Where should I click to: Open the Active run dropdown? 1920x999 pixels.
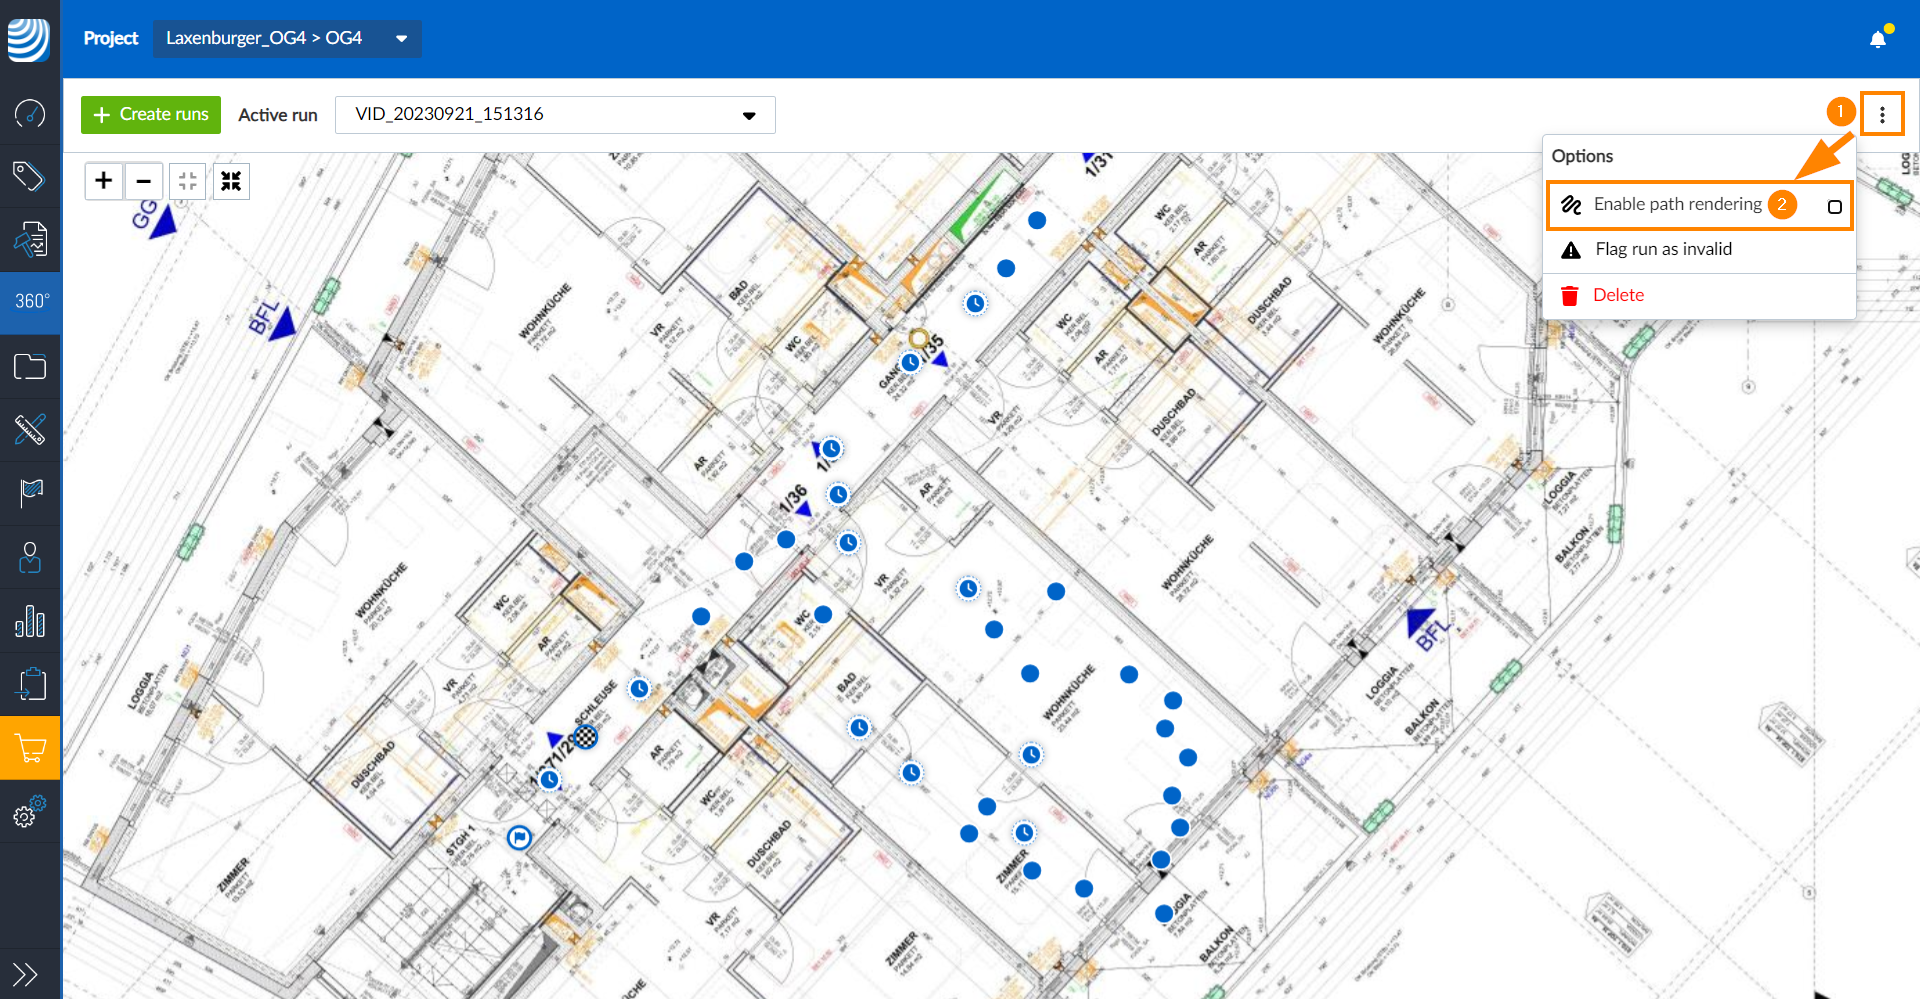(x=555, y=115)
